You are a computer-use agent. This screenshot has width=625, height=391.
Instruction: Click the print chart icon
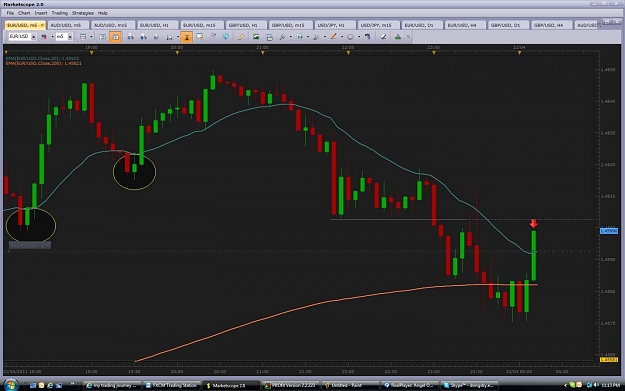click(x=269, y=37)
